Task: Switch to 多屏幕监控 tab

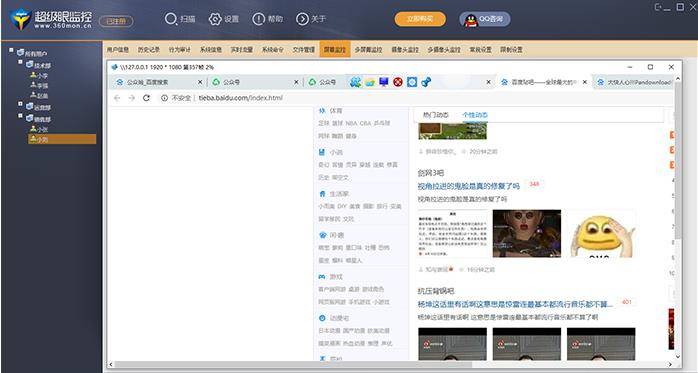Action: [368, 49]
